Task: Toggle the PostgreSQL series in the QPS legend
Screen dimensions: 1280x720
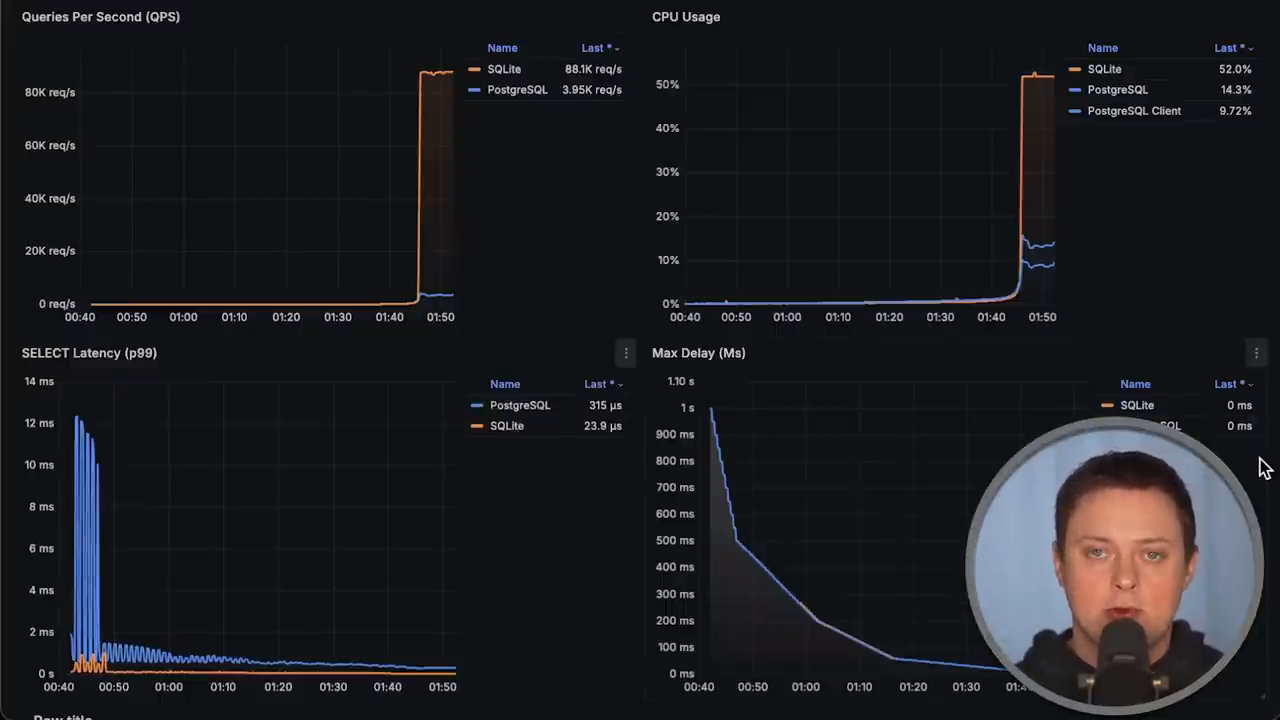Action: click(x=517, y=90)
